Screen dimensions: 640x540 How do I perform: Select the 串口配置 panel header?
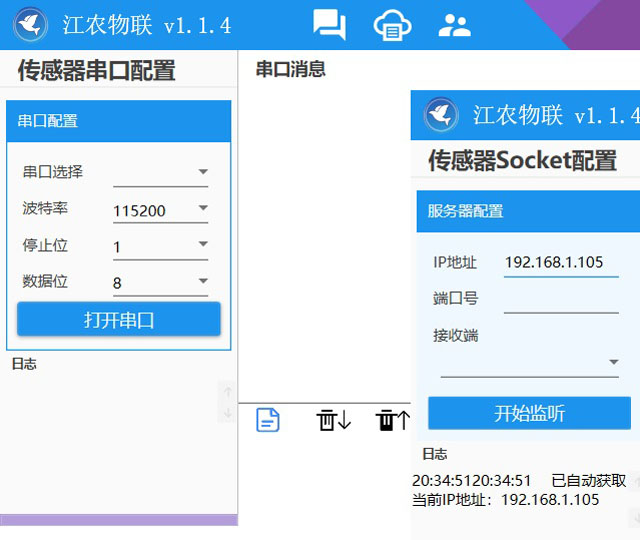click(x=119, y=121)
